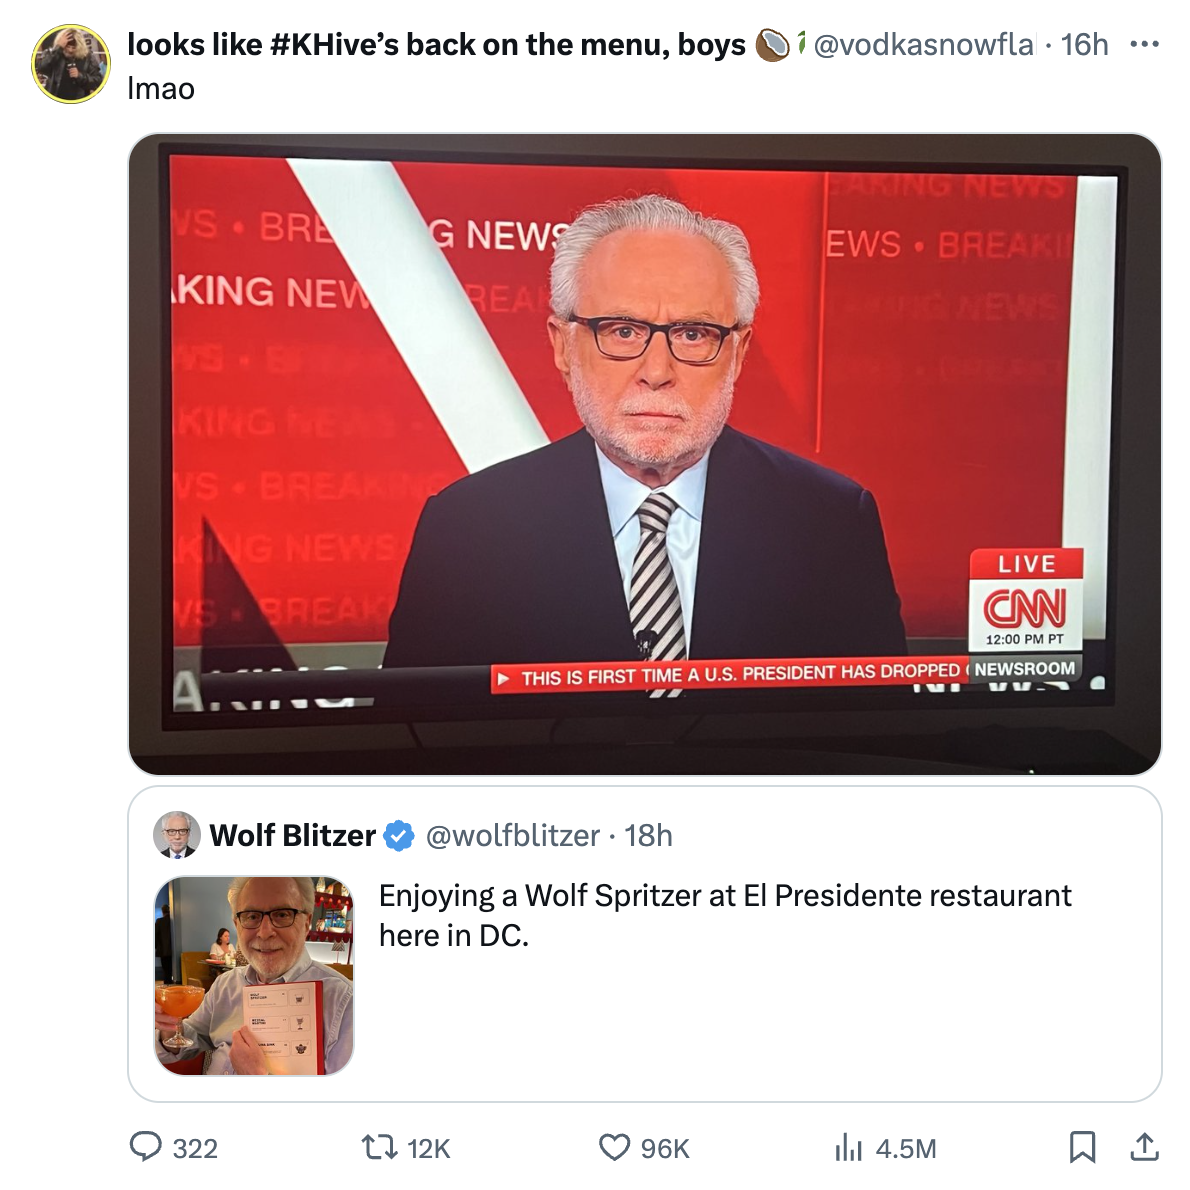Bookmark this post
Screen dimensions: 1190x1190
[x=1082, y=1146]
